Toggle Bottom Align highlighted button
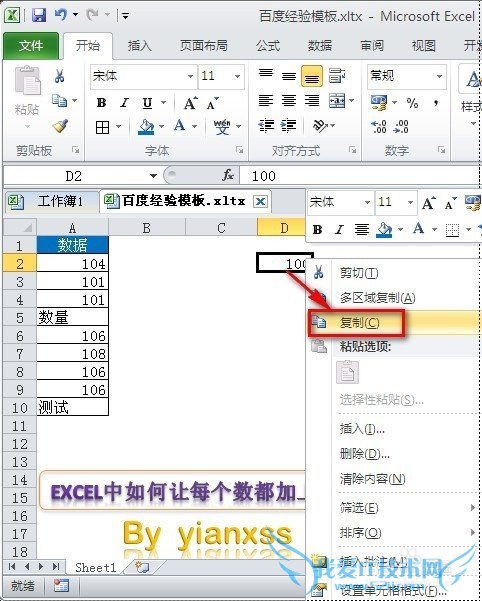 [312, 76]
